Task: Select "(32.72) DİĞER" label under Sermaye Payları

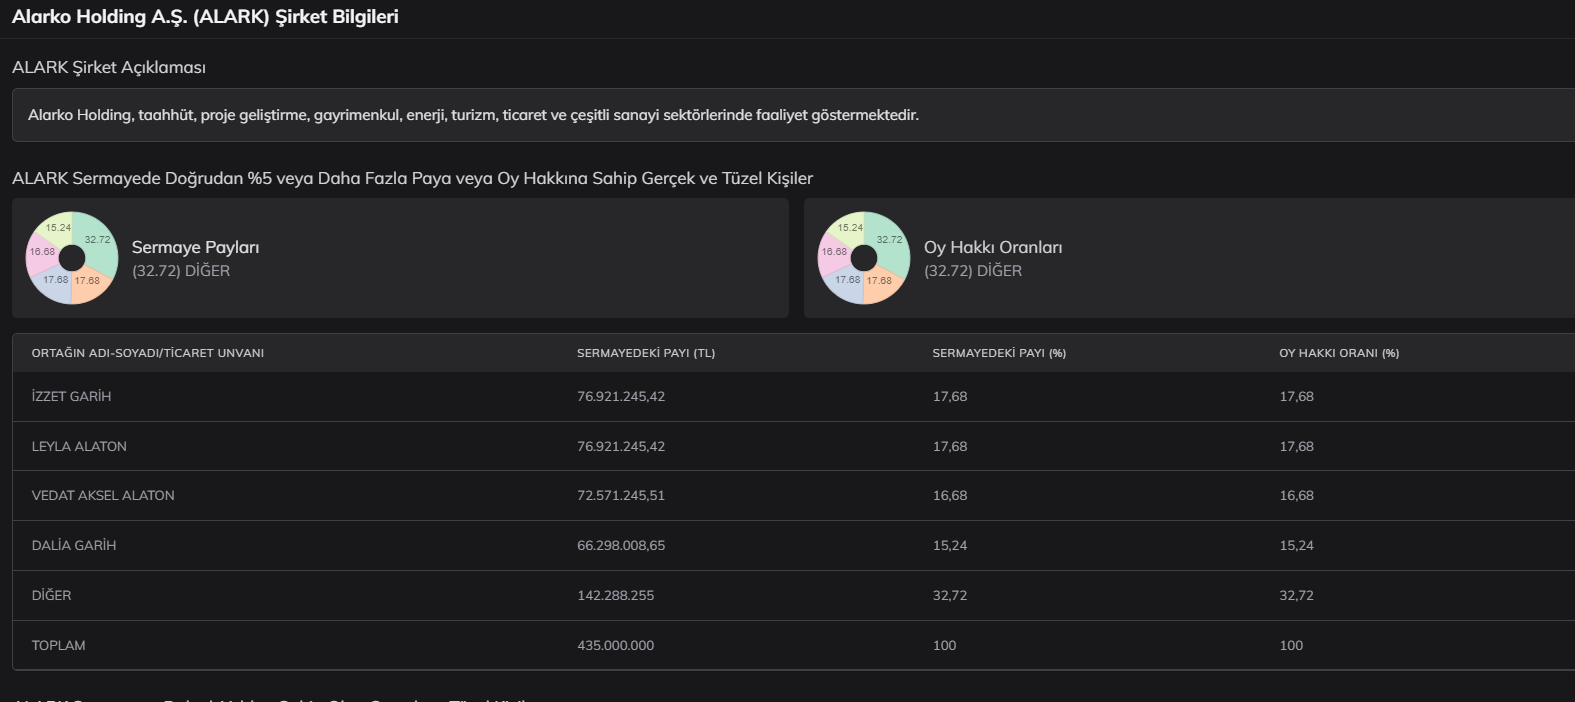Action: tap(181, 271)
